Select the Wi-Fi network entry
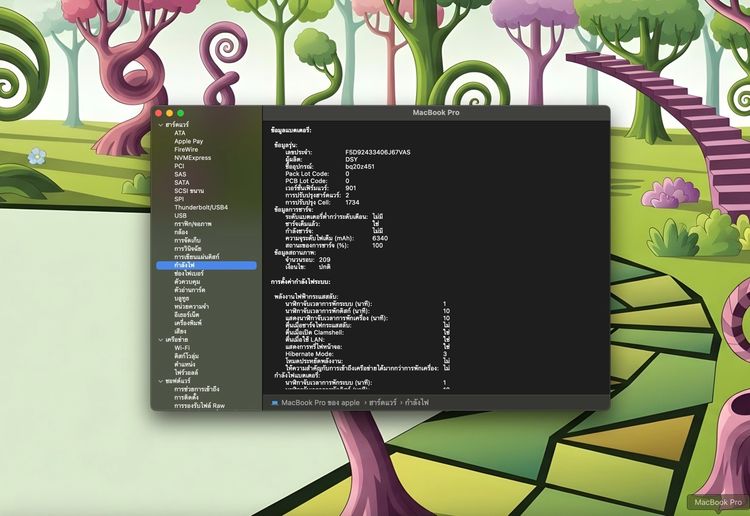This screenshot has width=750, height=516. pyautogui.click(x=182, y=348)
